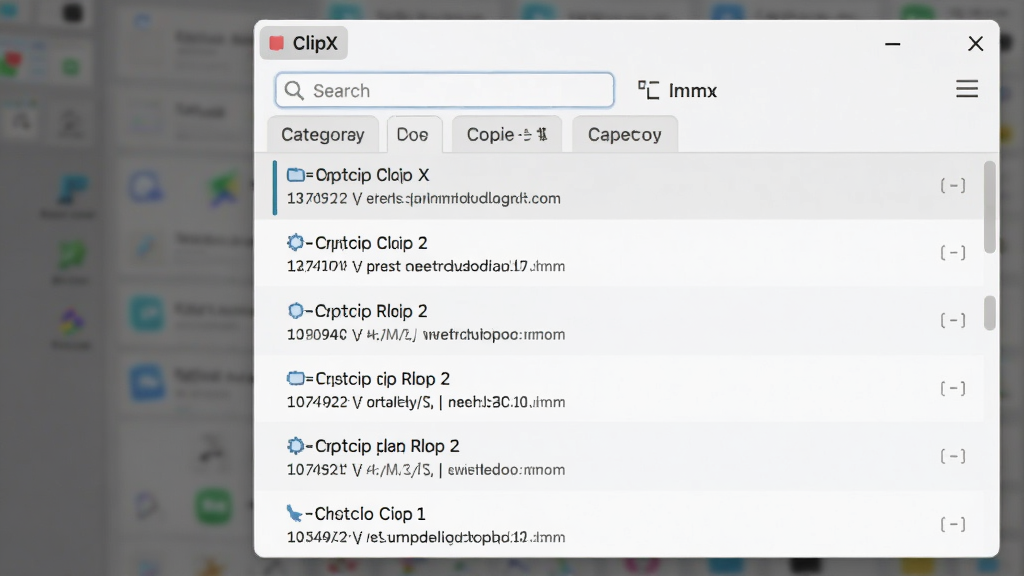This screenshot has width=1024, height=576.
Task: Collapse the Crptcip Cloip 2 entry
Action: (953, 253)
